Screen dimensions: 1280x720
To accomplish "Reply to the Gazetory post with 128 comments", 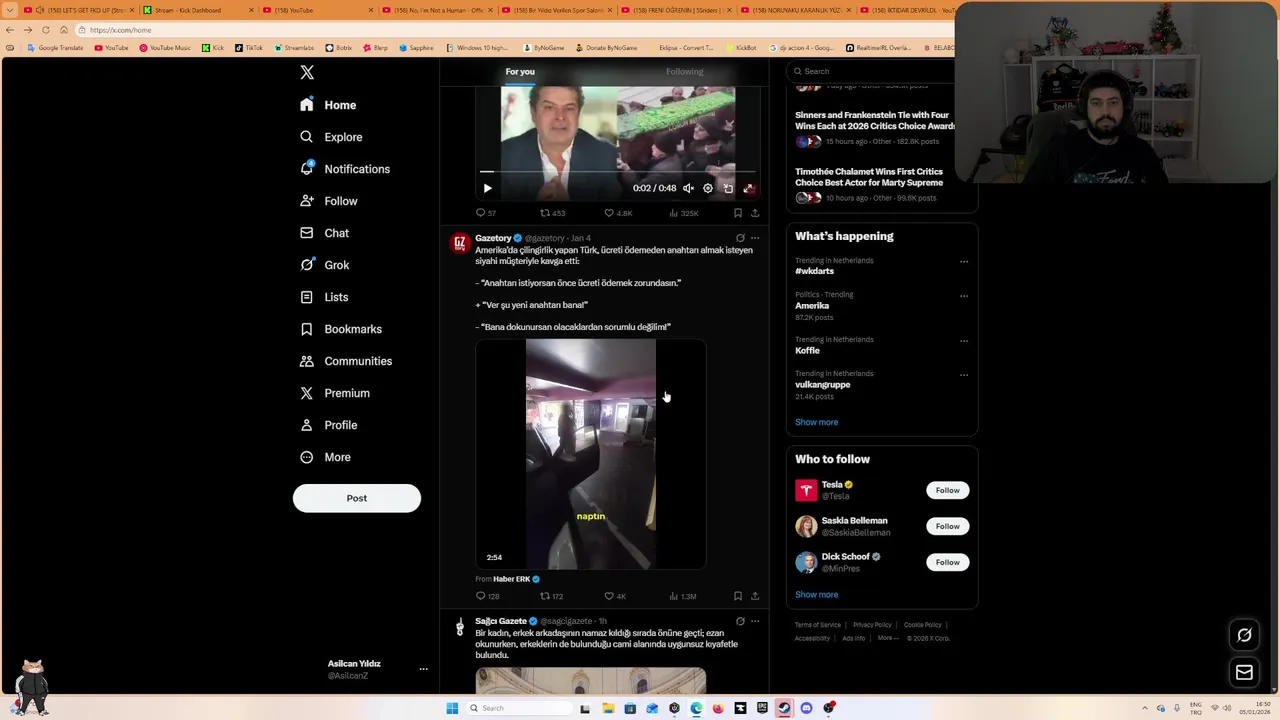I will point(487,596).
